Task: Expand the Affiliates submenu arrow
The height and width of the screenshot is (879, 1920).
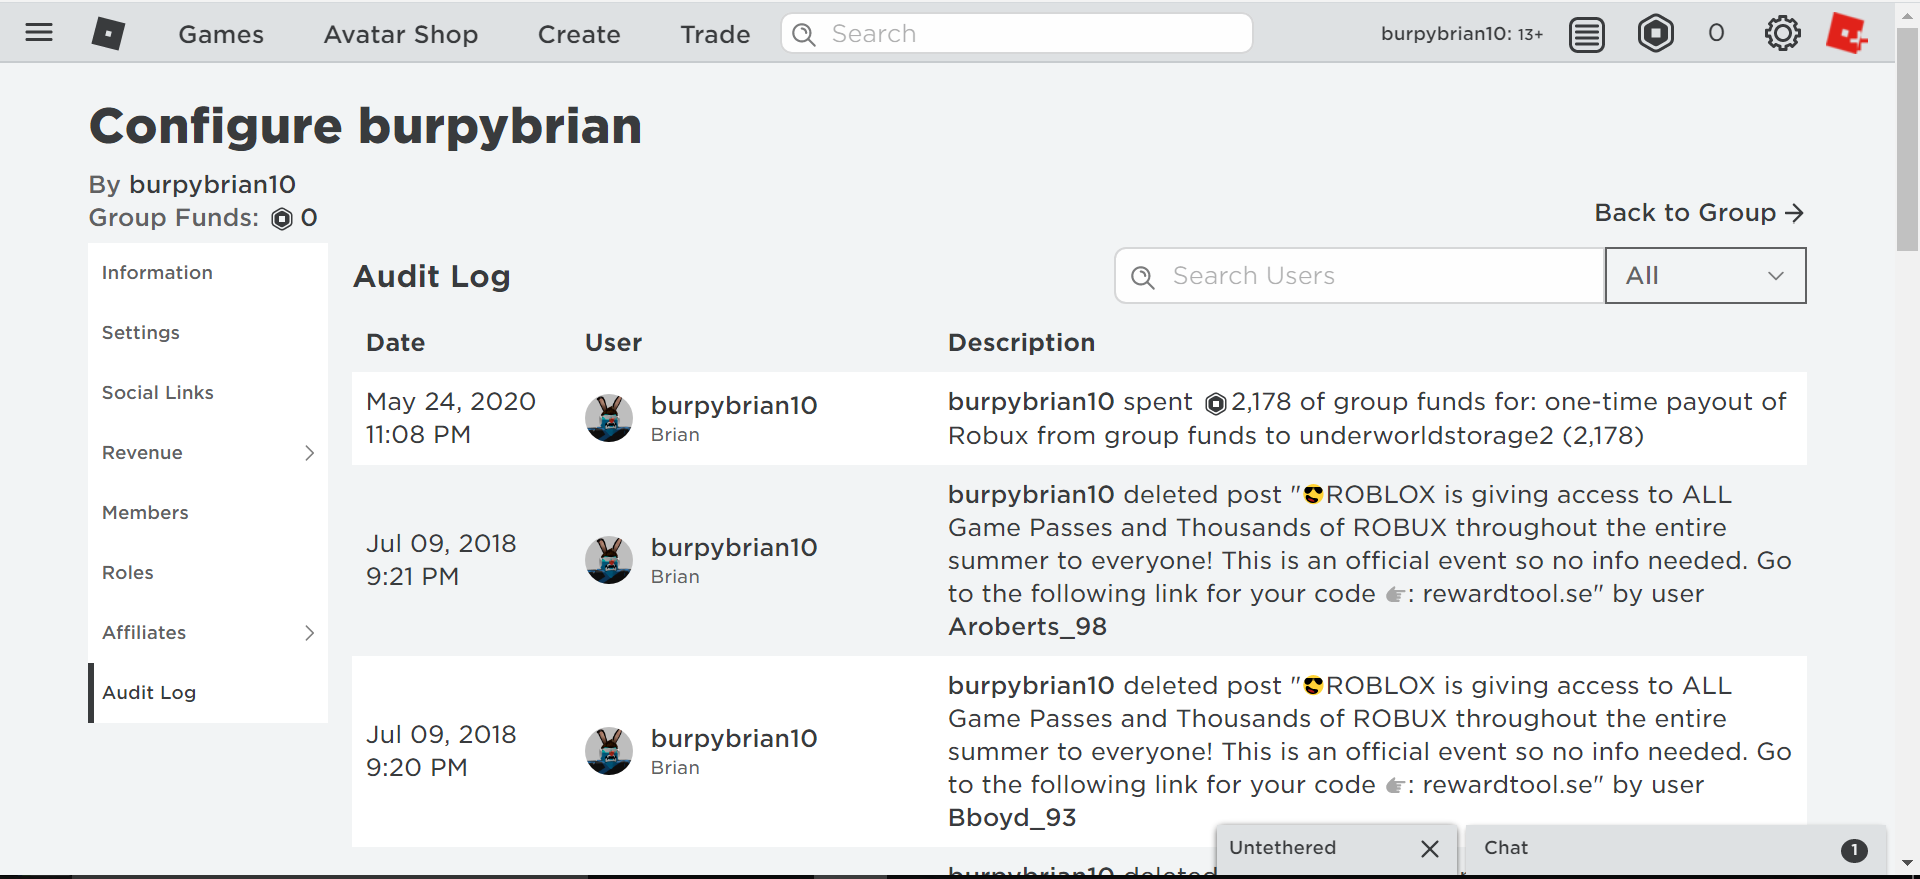Action: 310,633
